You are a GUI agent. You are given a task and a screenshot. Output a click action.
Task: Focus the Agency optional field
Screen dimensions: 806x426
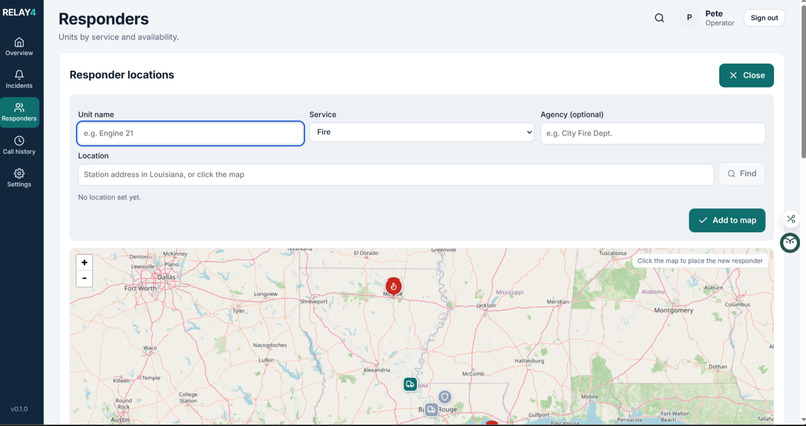pos(653,134)
